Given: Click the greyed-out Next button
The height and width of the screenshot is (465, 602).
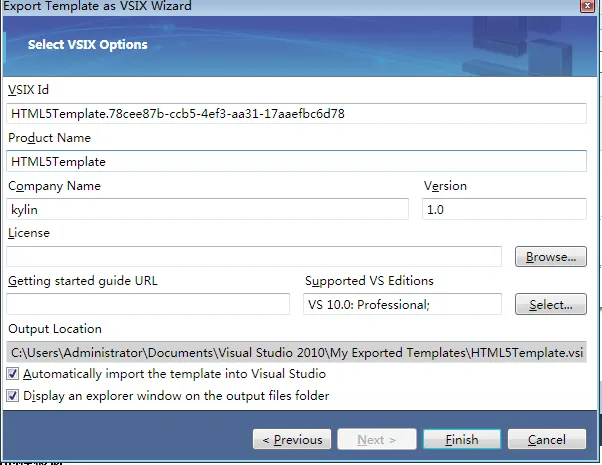Looking at the screenshot, I should pos(377,439).
